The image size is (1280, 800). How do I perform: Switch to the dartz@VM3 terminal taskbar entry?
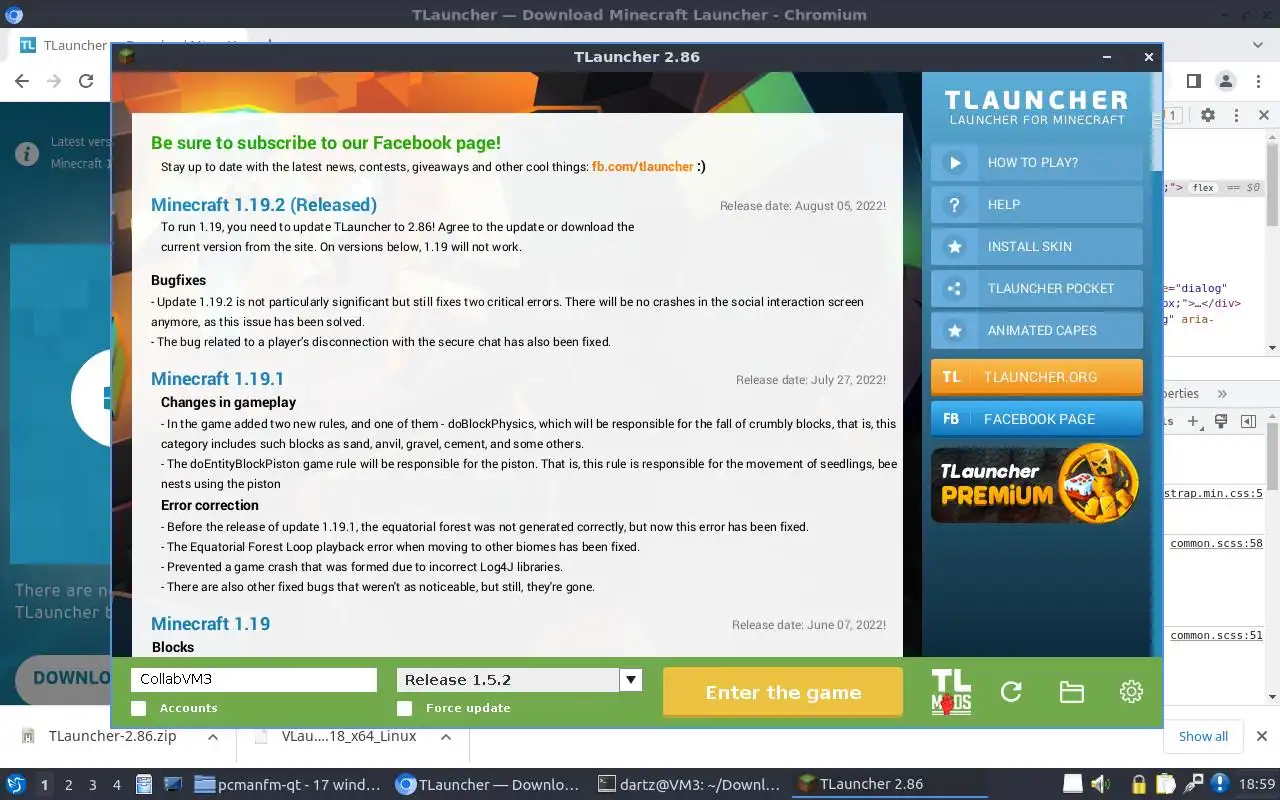(688, 785)
